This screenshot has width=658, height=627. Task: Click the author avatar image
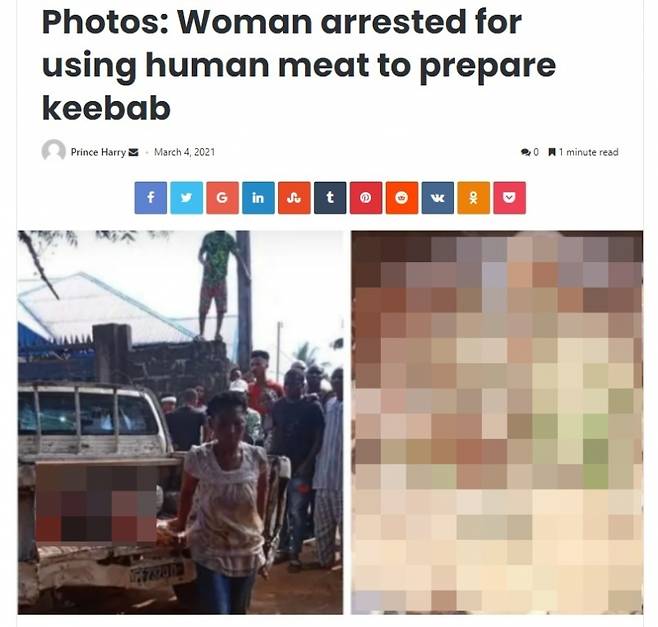pos(53,151)
